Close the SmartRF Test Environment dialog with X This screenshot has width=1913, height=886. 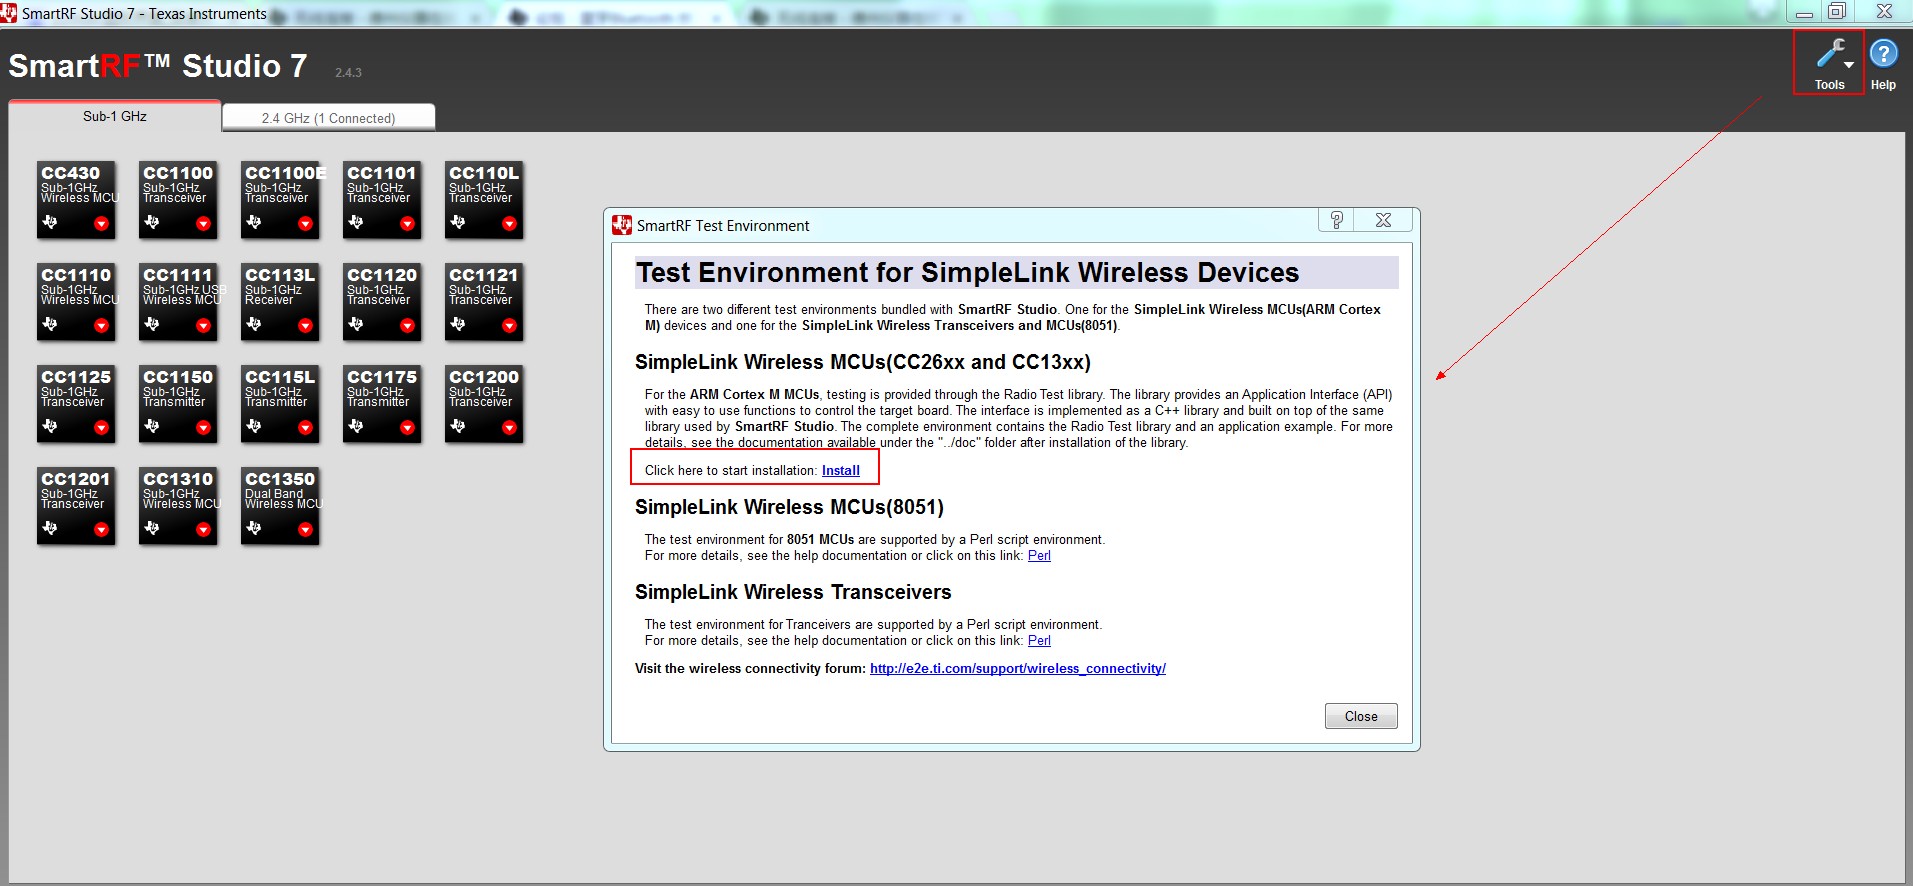point(1383,220)
